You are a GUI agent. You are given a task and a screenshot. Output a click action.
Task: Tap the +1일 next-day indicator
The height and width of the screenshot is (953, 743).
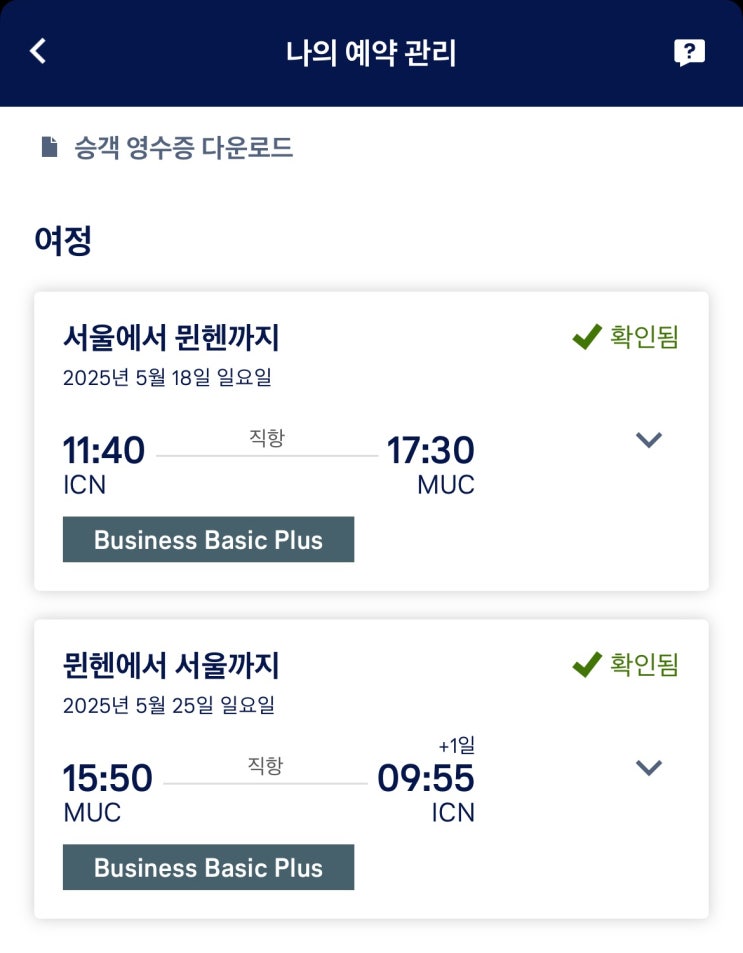(x=456, y=746)
